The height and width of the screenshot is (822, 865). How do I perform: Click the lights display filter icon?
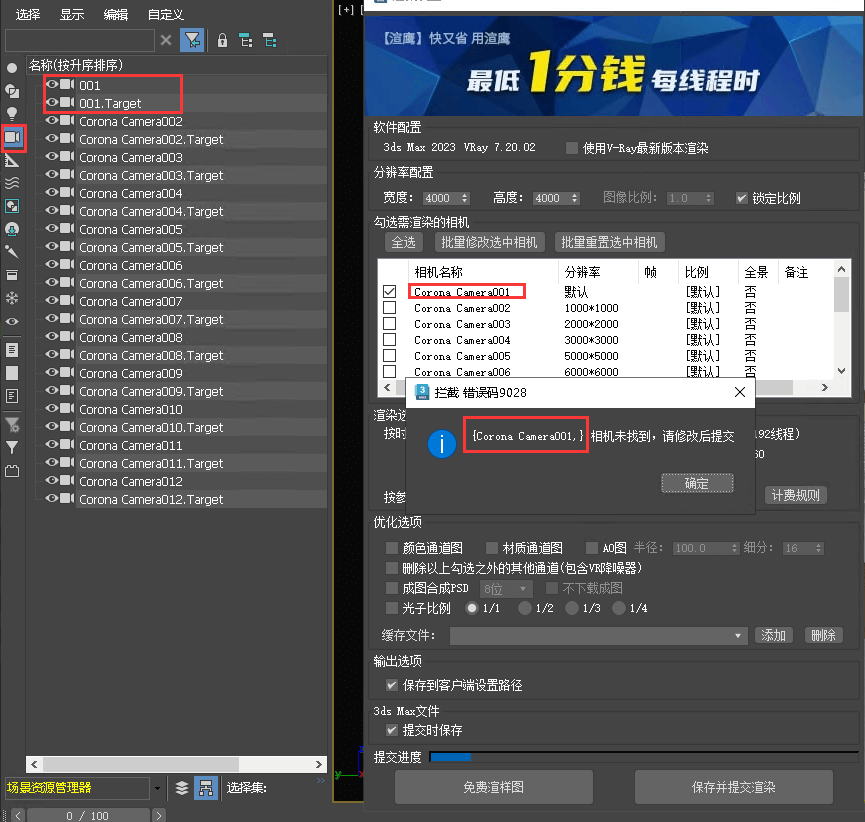[12, 113]
